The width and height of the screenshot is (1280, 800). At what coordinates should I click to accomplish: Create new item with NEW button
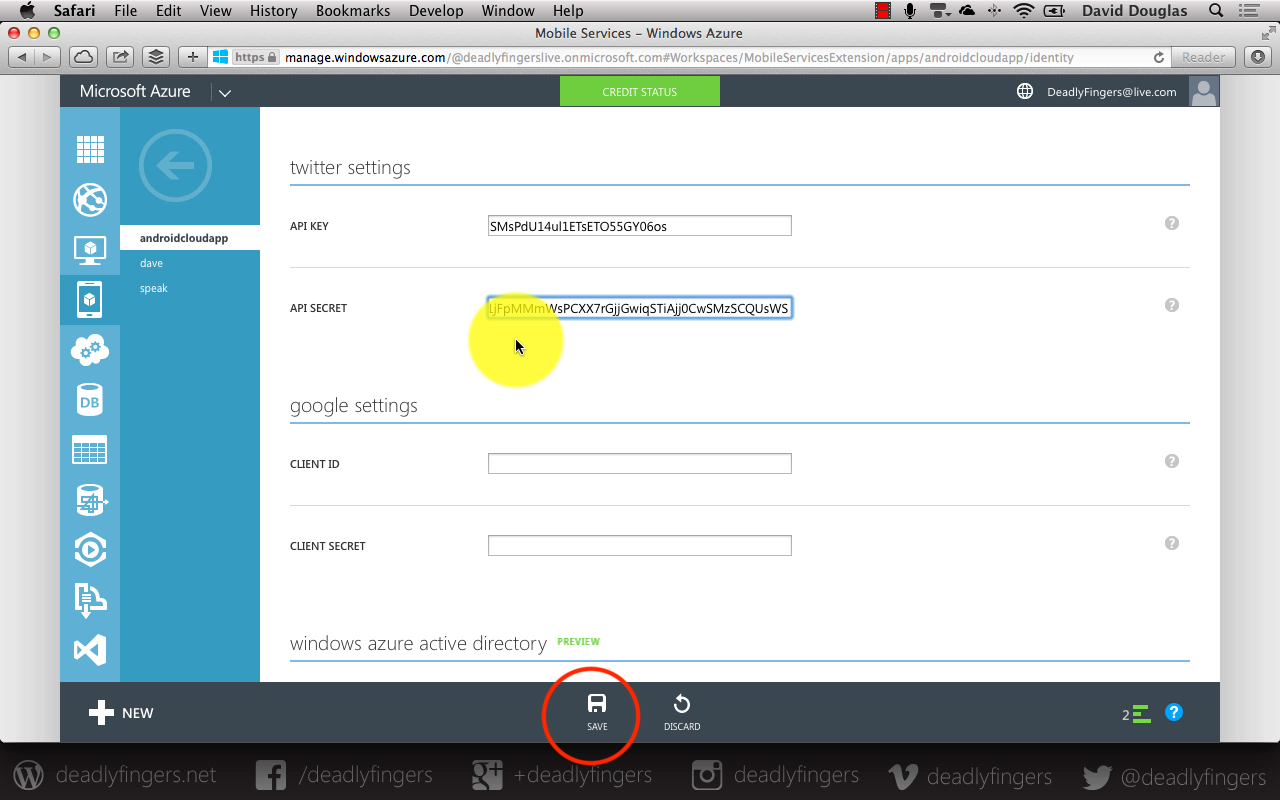(x=121, y=713)
